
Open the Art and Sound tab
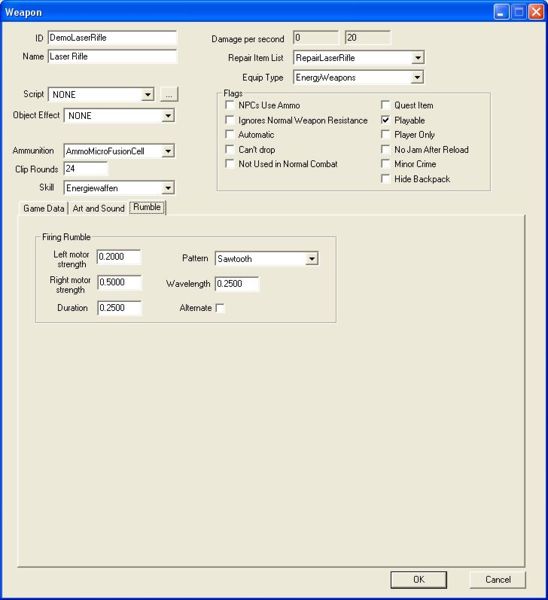[98, 209]
